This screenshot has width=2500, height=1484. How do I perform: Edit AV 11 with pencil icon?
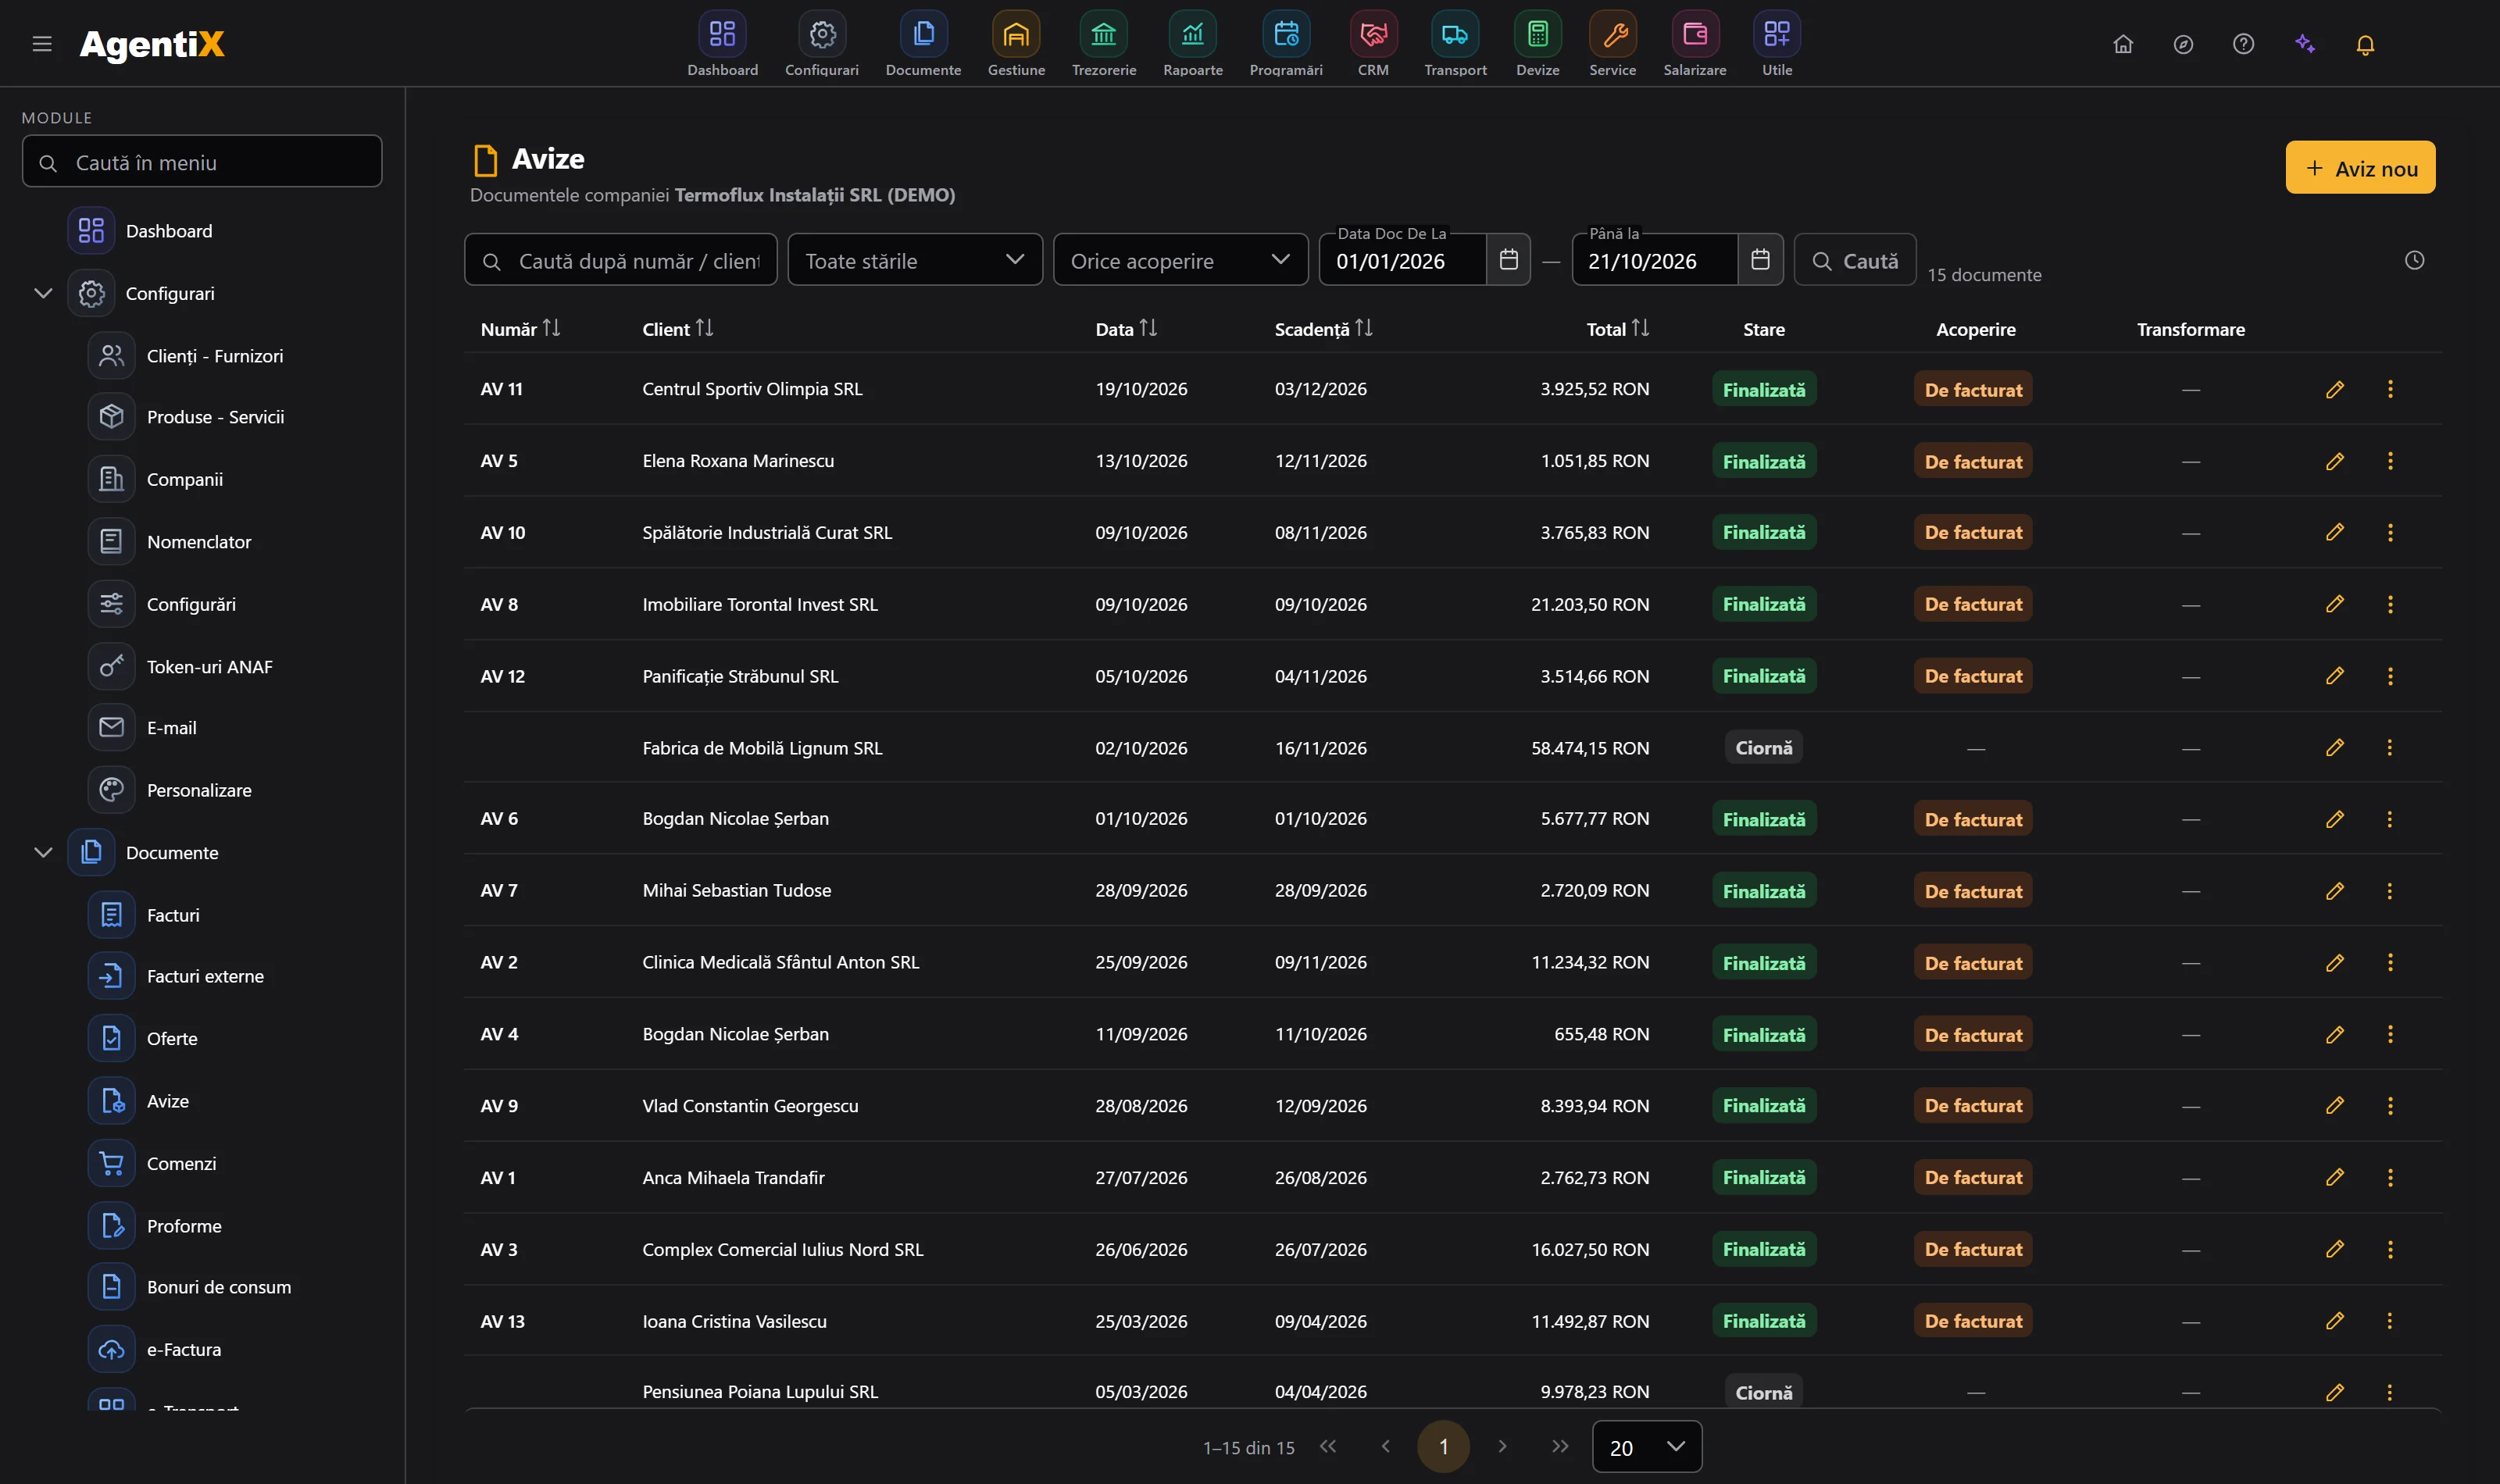[2335, 389]
